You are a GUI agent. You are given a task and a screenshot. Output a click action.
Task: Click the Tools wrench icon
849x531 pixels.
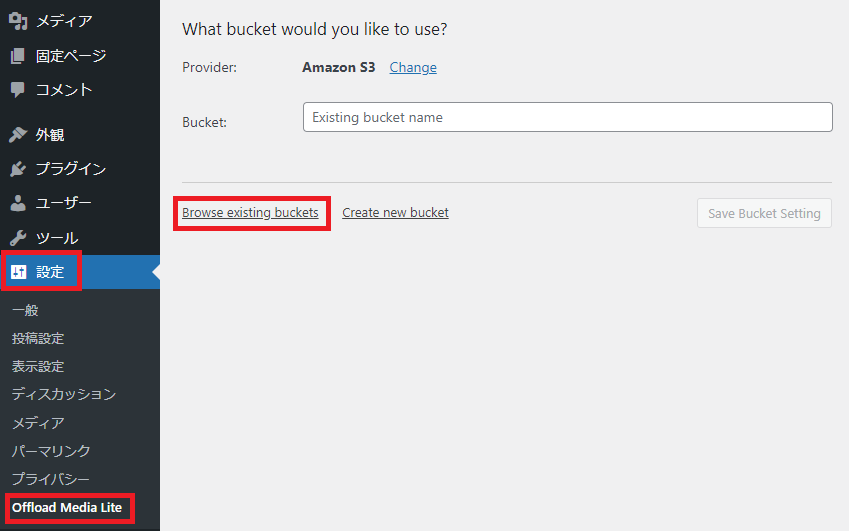tap(18, 238)
